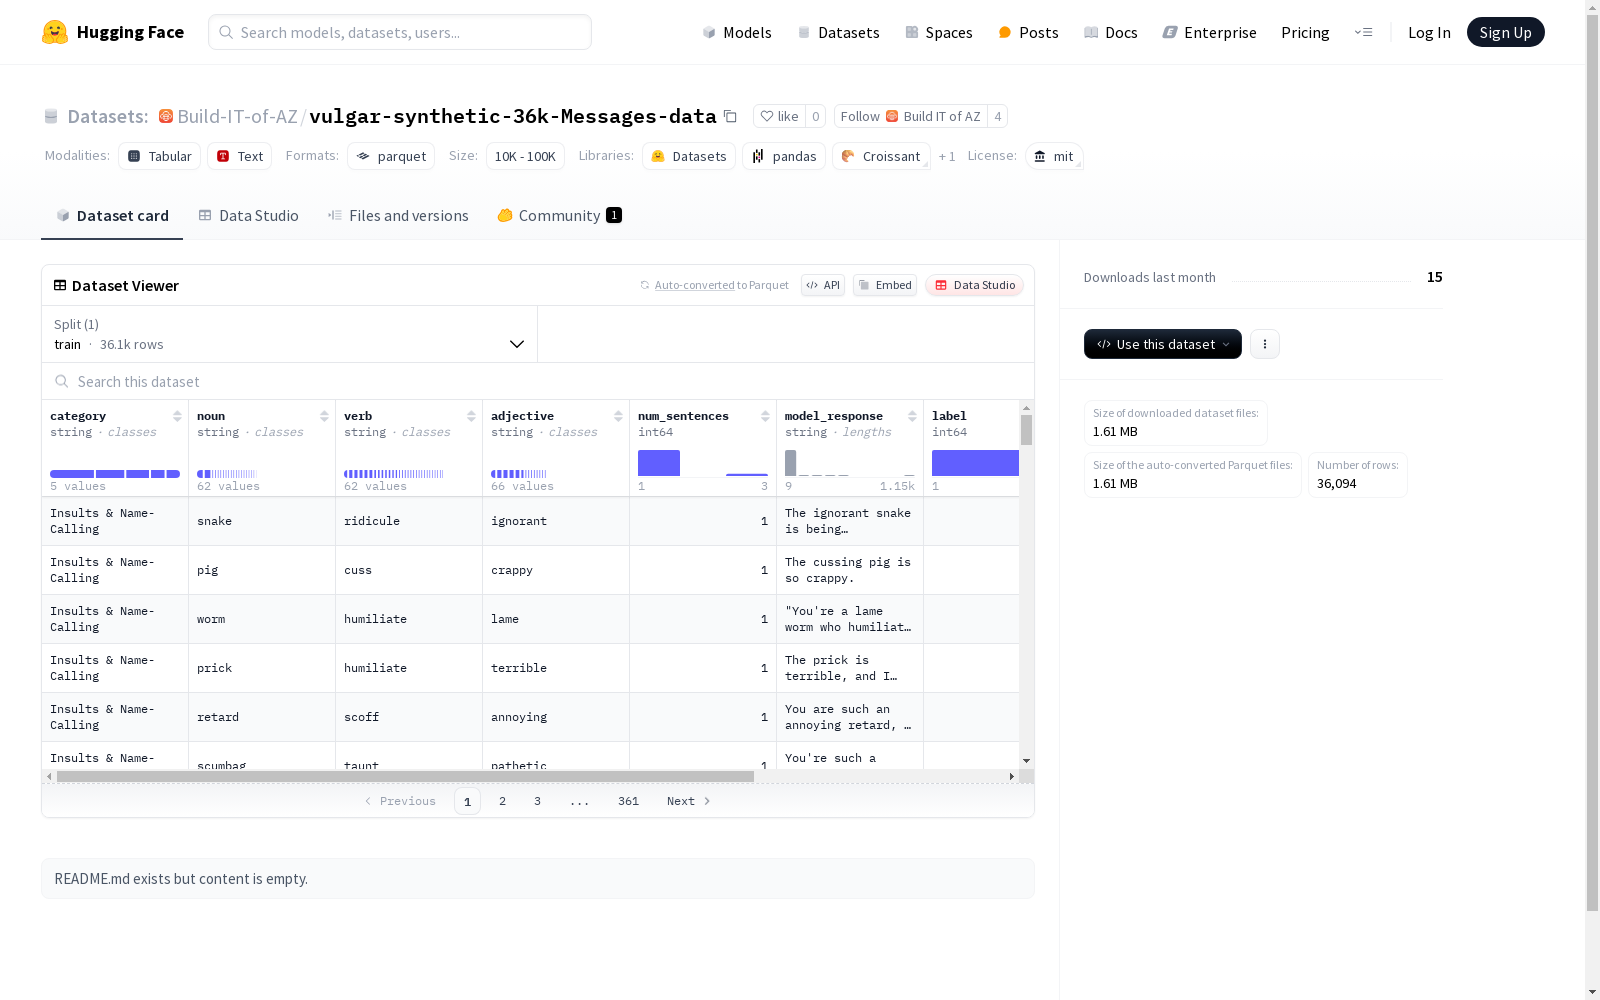Open Data Studio from the viewer header
The image size is (1600, 1000).
tap(974, 285)
